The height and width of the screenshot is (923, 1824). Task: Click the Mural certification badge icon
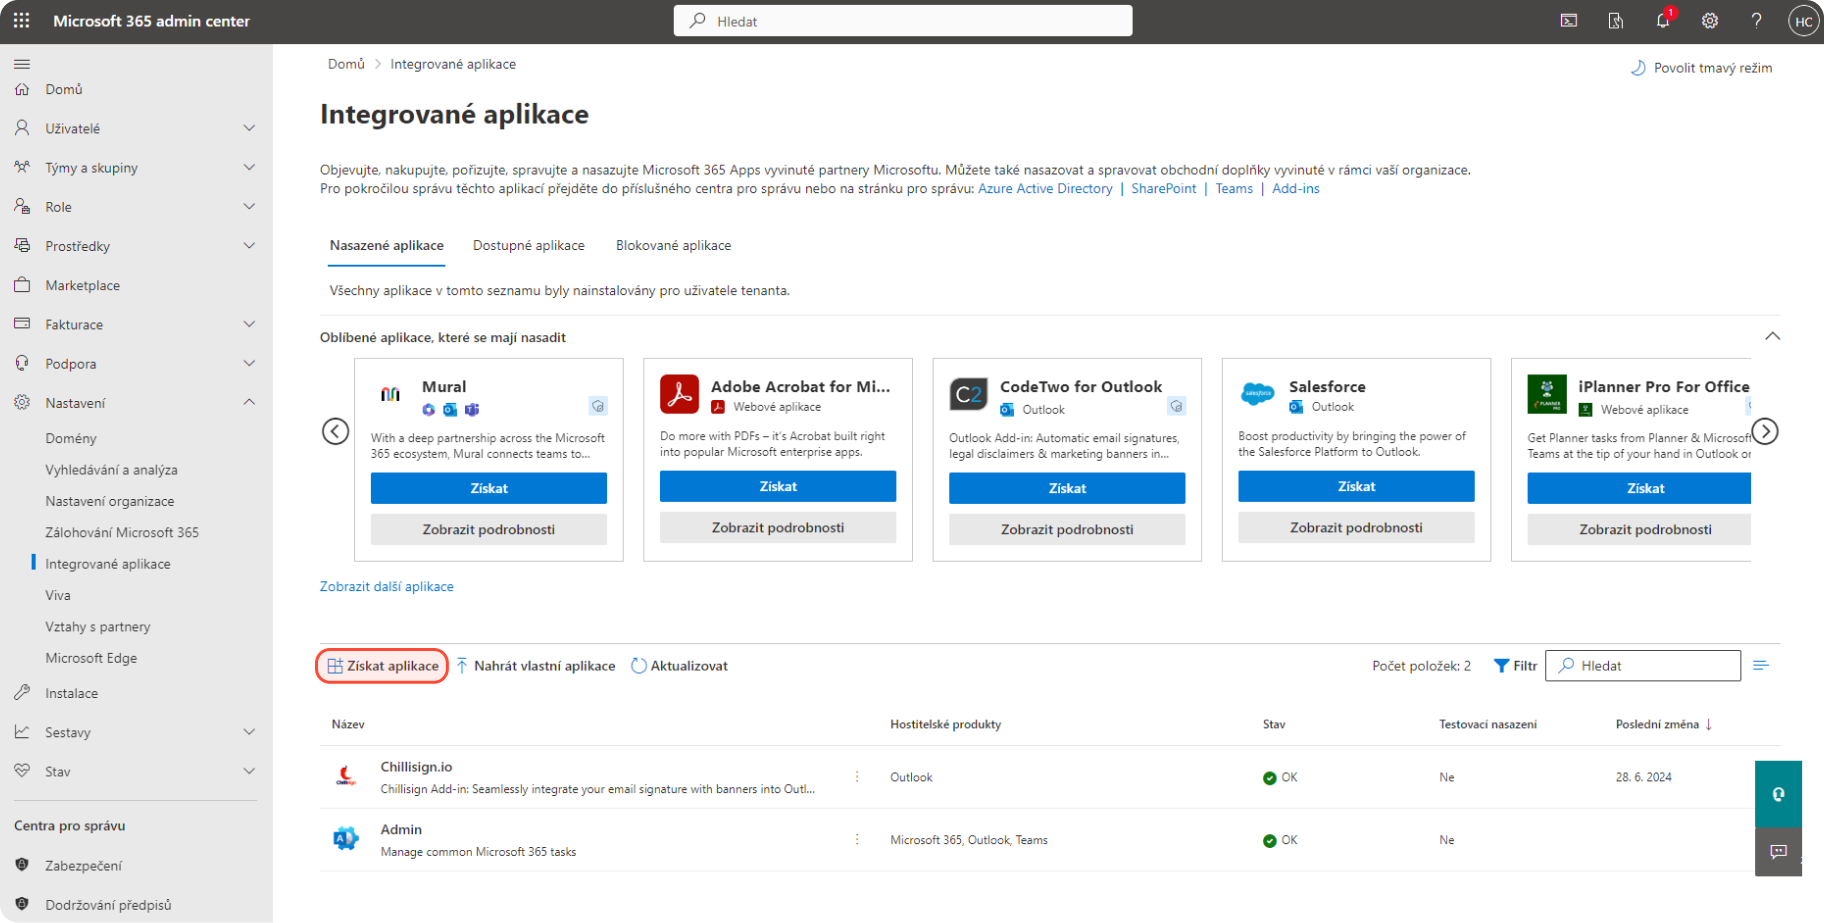598,406
